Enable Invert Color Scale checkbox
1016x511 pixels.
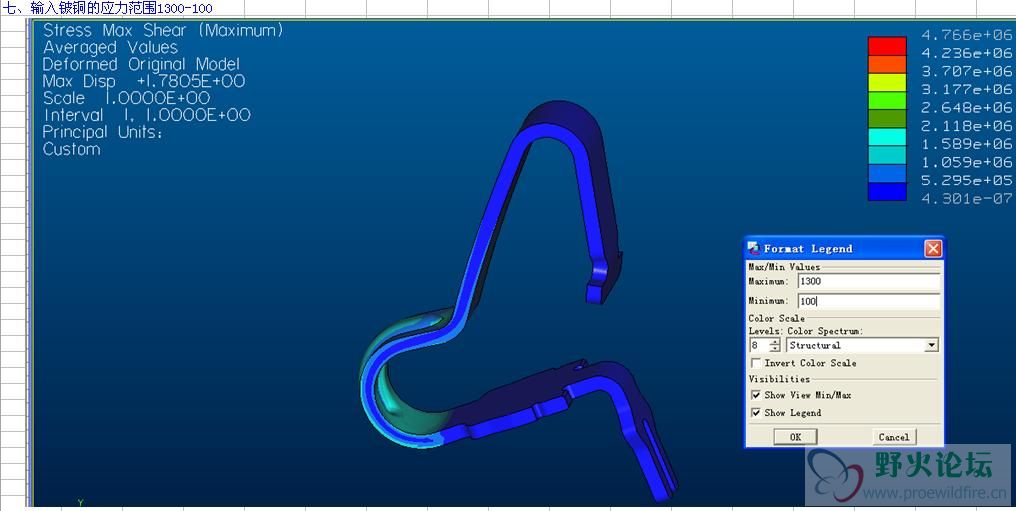pos(756,363)
